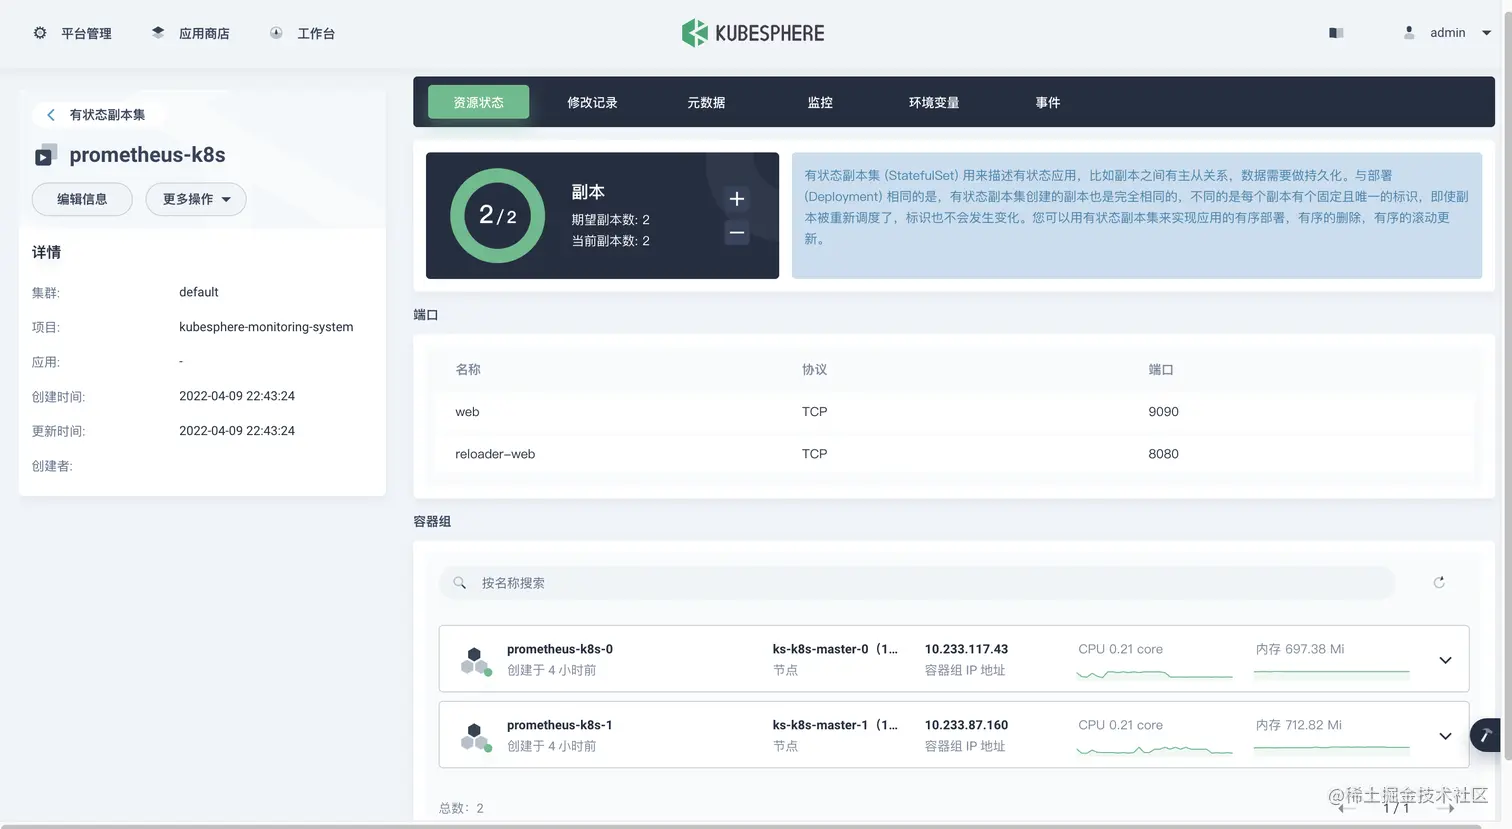Go back with the 有状态副本集 chevron
The image size is (1512, 829).
[51, 115]
